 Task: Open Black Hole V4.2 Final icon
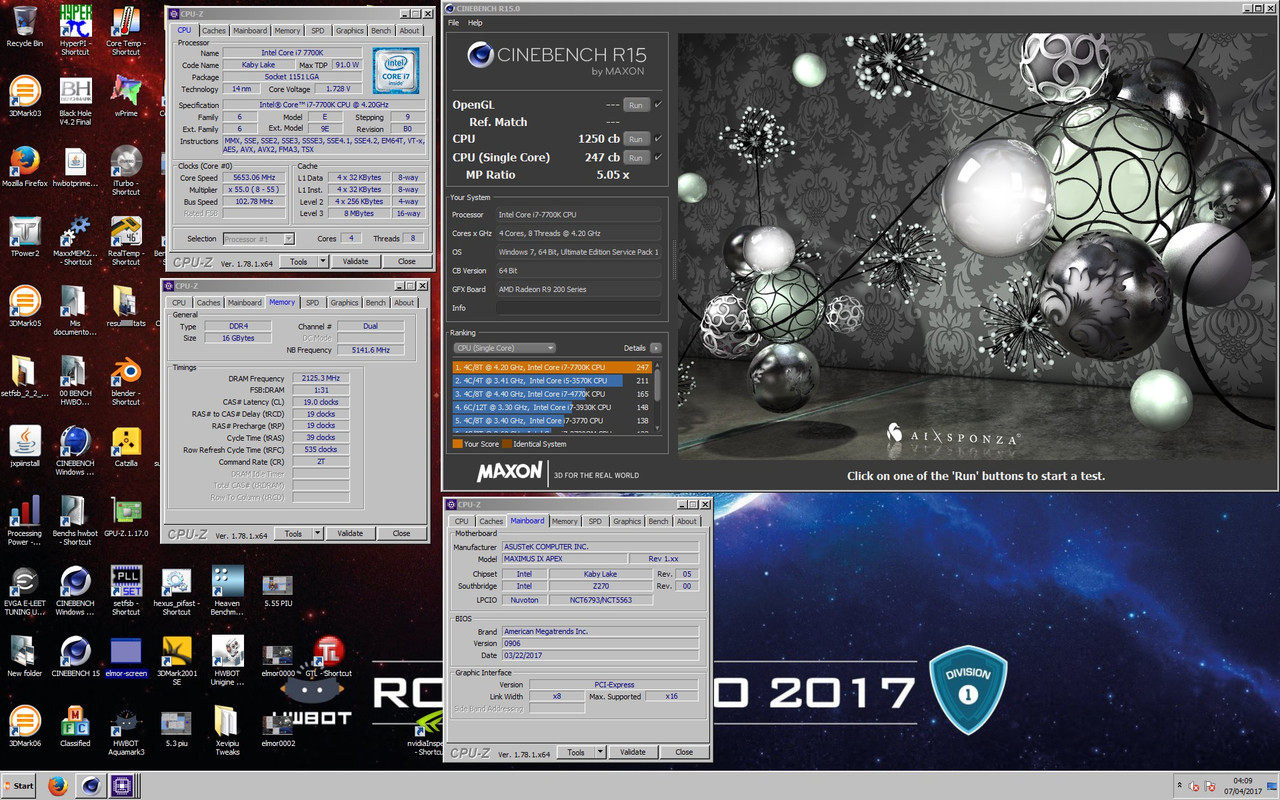tap(75, 100)
